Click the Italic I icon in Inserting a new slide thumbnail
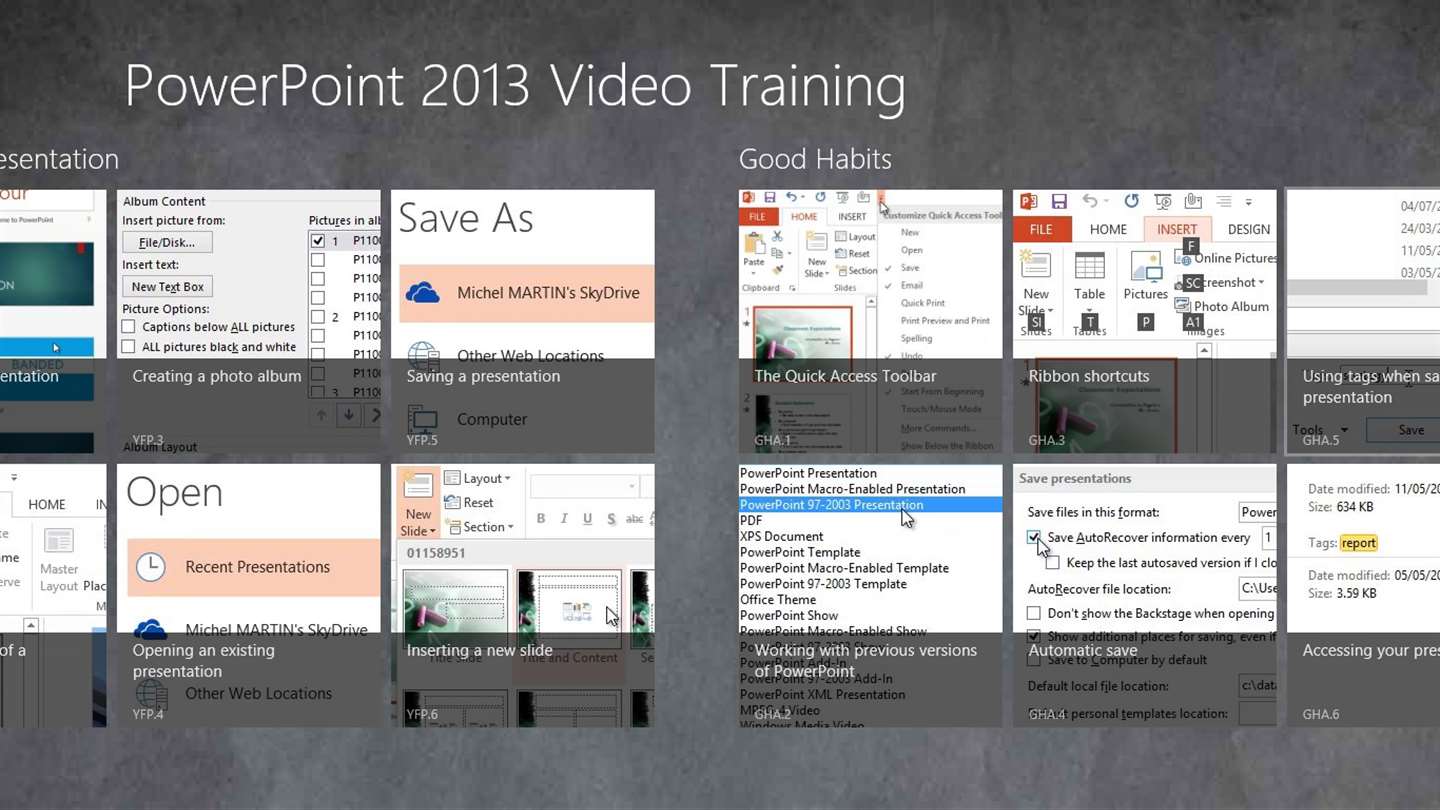 pos(564,518)
